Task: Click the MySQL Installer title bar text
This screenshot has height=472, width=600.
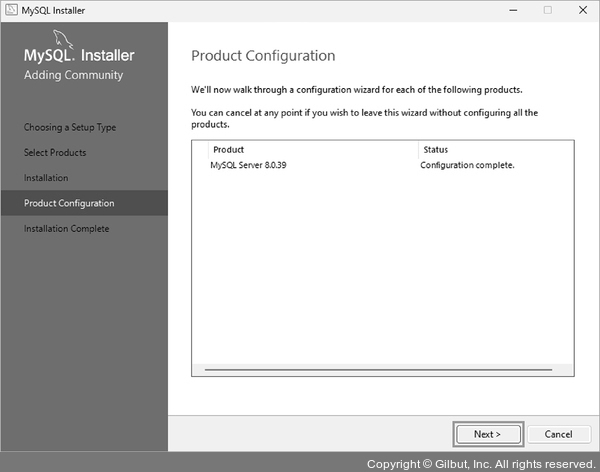Action: 60,9
